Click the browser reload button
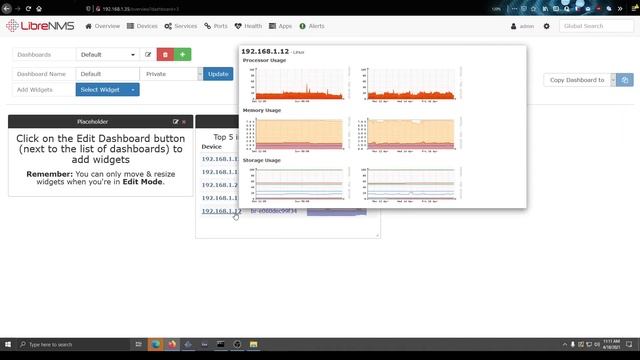Viewport: 640px width, 360px height. tap(28, 8)
